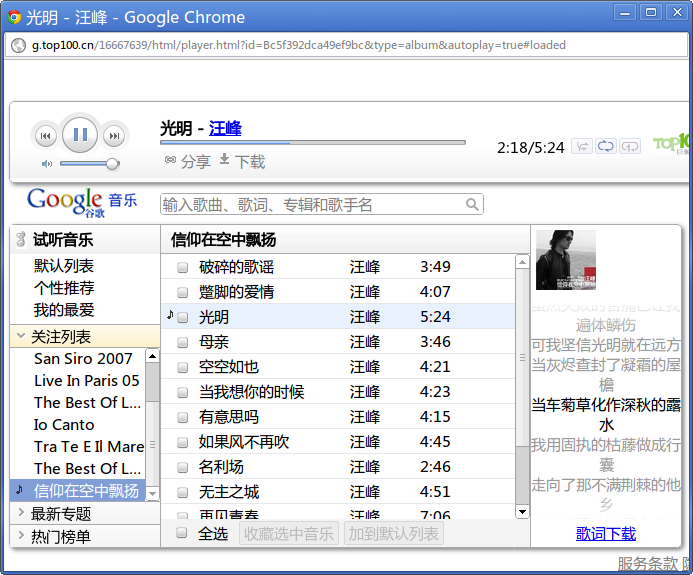The image size is (693, 575).
Task: Click the album cover thumbnail
Action: [566, 260]
